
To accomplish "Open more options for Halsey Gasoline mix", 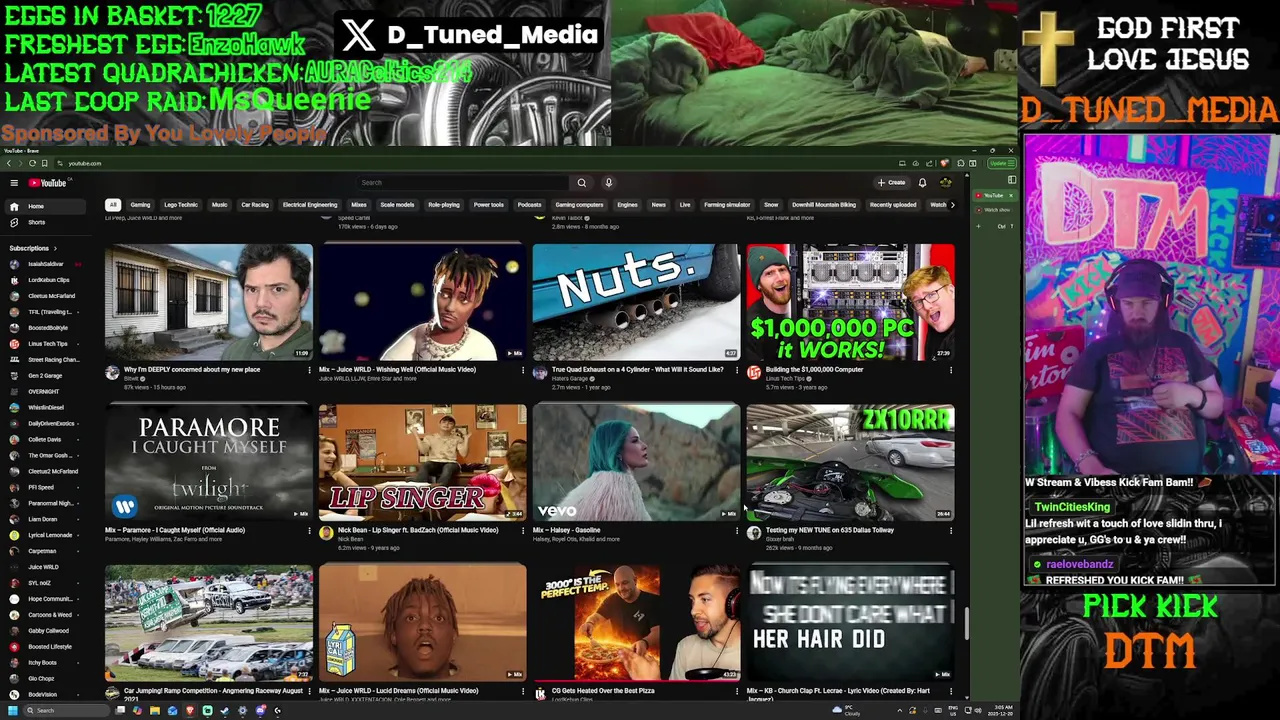I will coord(737,531).
